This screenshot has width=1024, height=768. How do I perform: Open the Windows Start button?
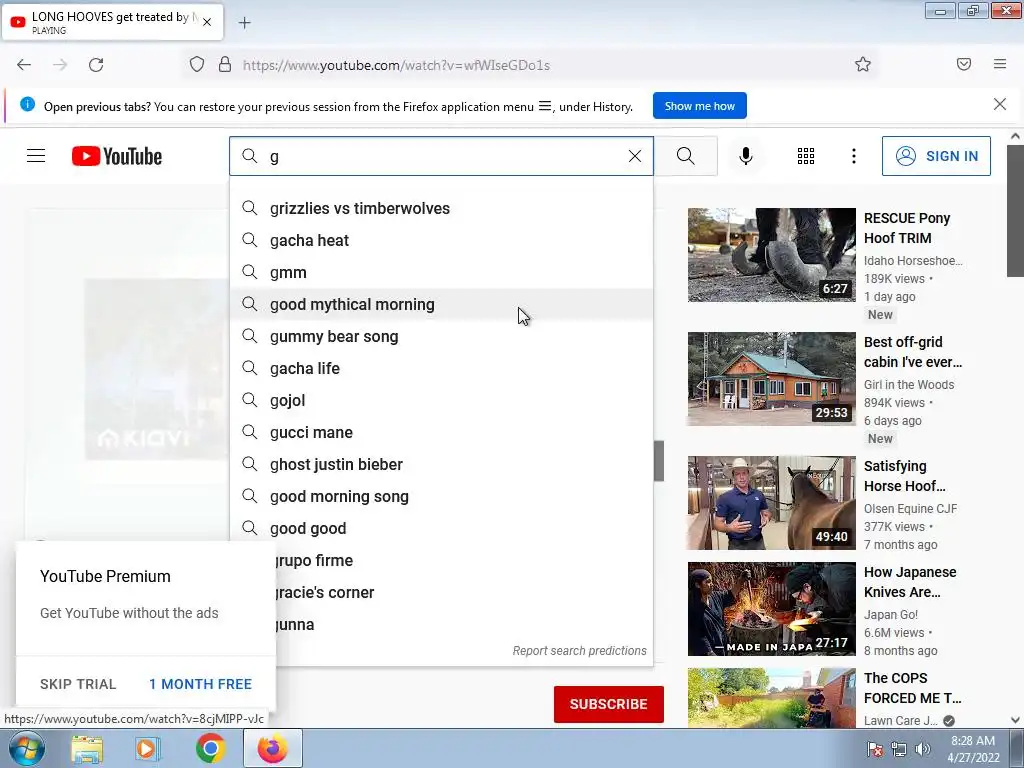point(27,748)
